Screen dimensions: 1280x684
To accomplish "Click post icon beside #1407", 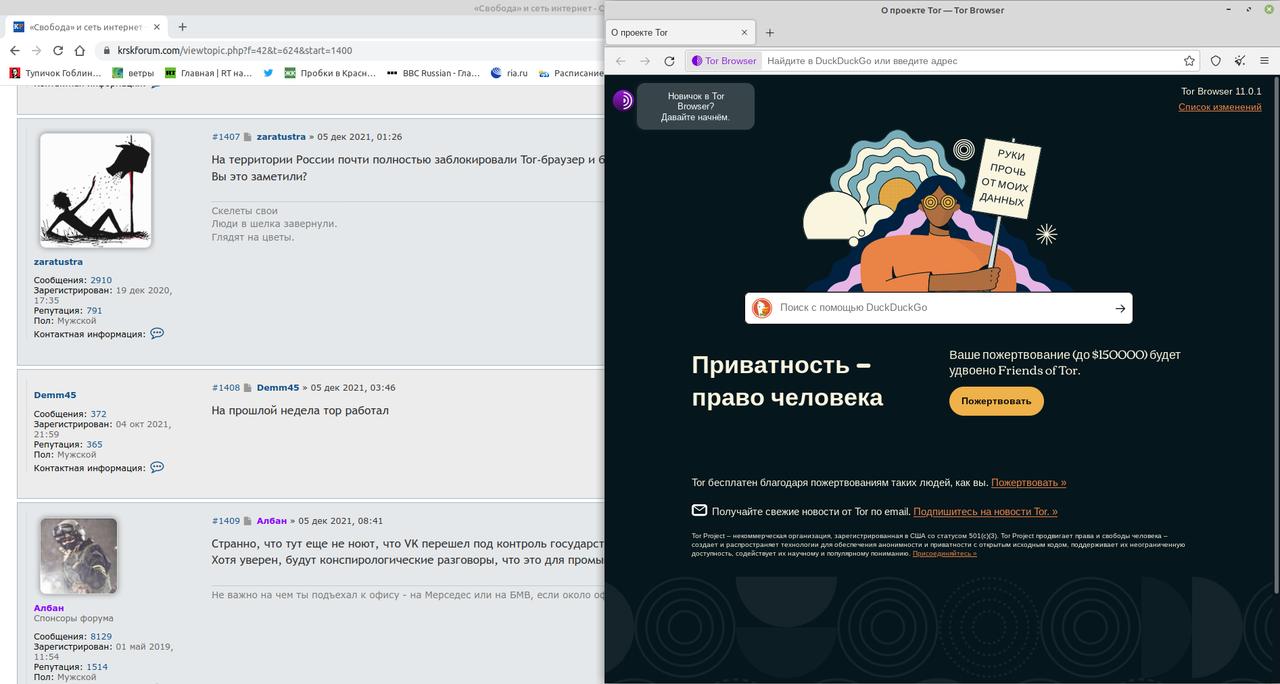I will (248, 136).
